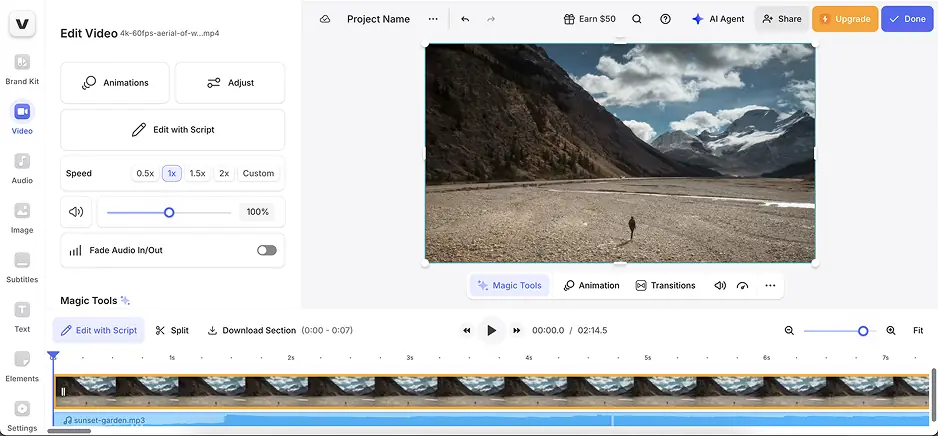
Task: Toggle Fade Audio In/Out switch
Action: click(266, 250)
